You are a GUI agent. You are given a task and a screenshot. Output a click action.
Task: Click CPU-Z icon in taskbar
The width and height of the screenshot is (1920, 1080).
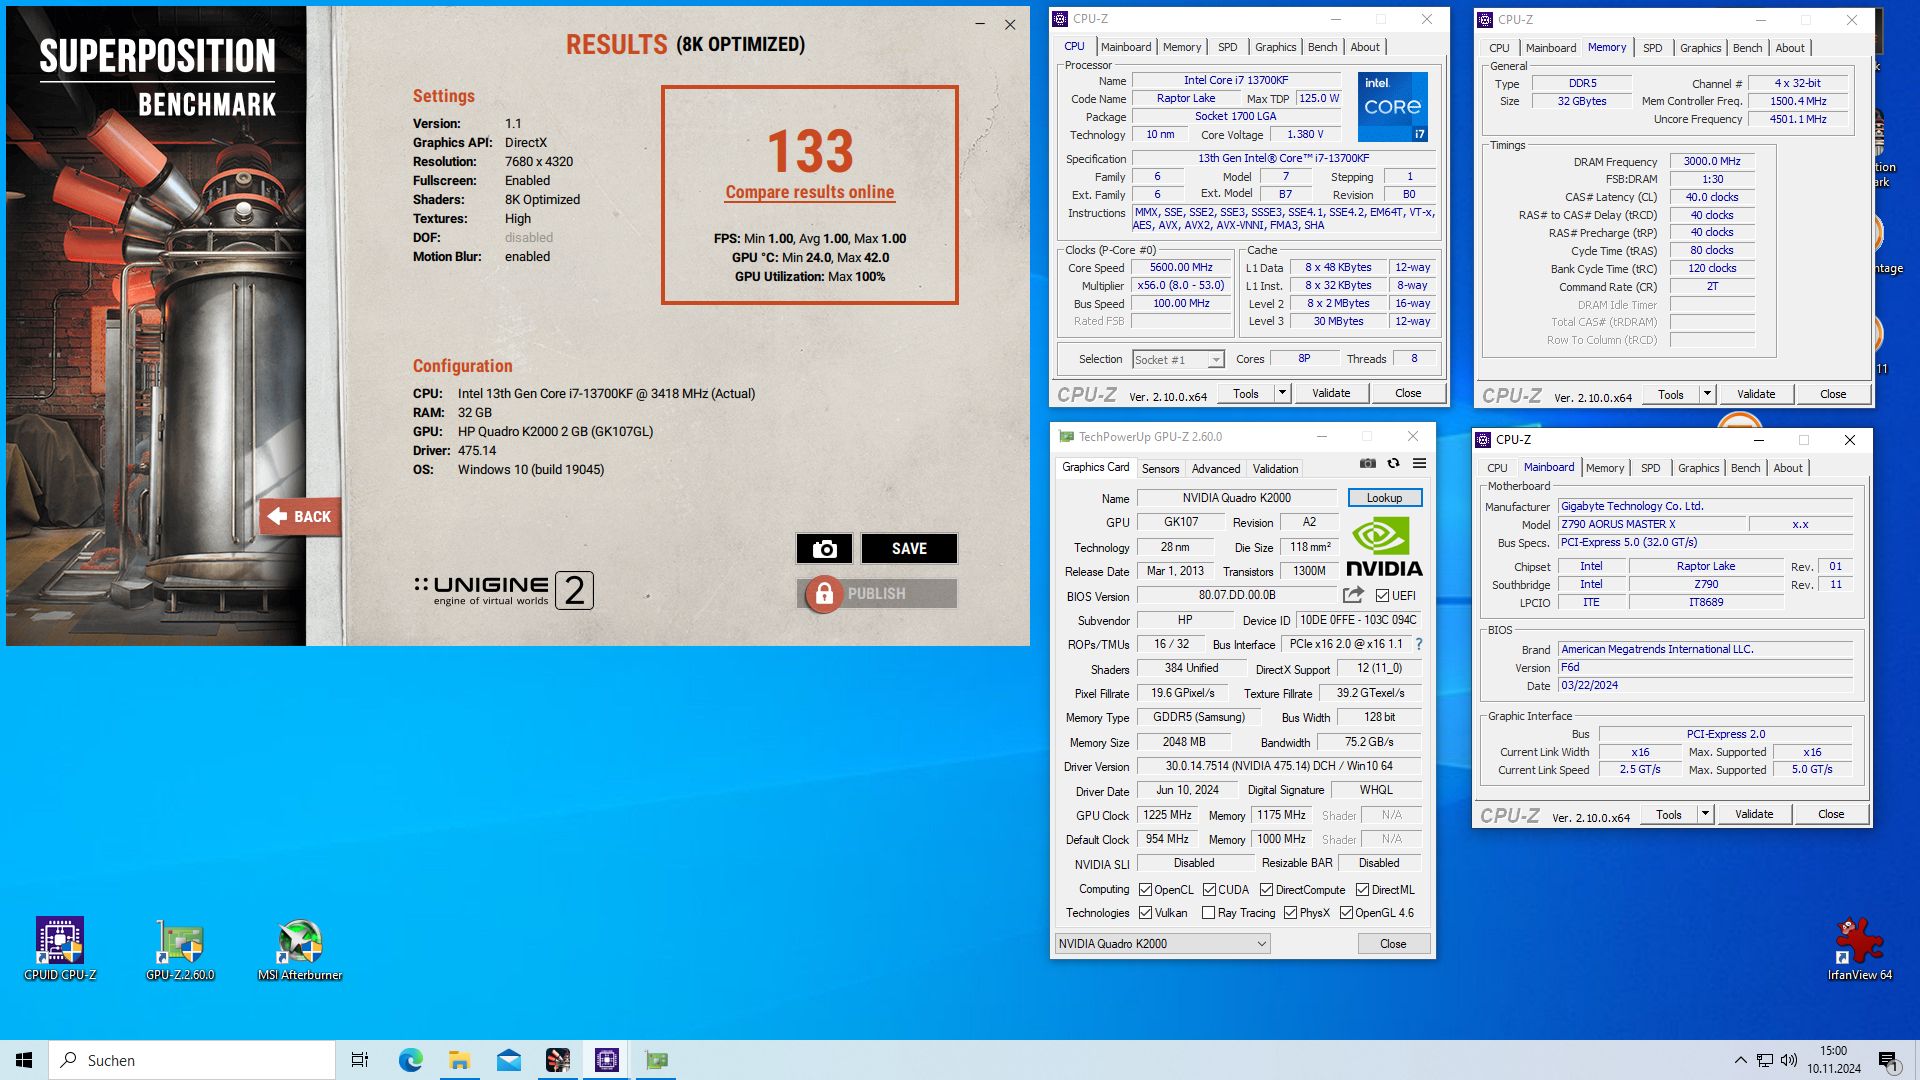pos(606,1060)
